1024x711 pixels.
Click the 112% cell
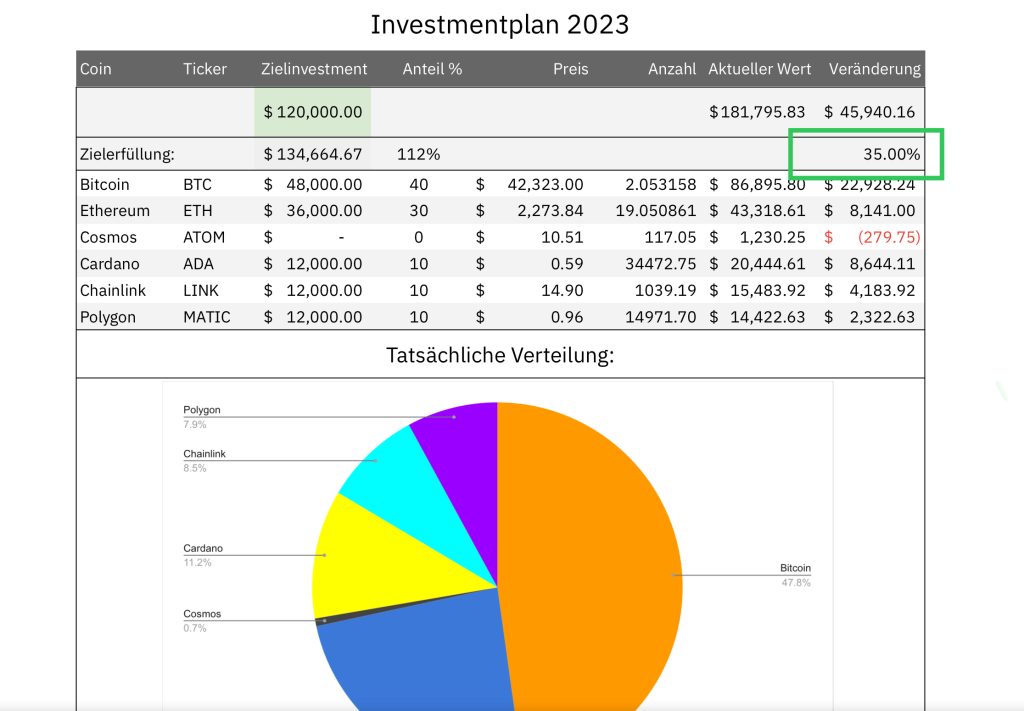click(419, 154)
